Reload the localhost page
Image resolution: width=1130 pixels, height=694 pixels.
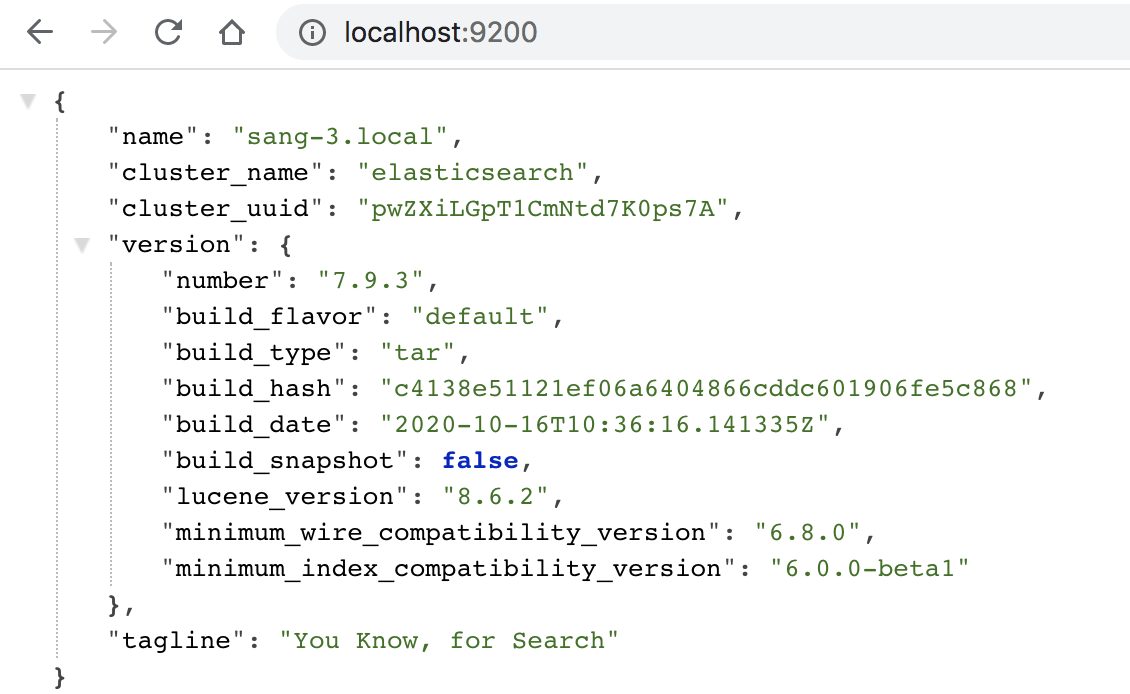pyautogui.click(x=168, y=32)
